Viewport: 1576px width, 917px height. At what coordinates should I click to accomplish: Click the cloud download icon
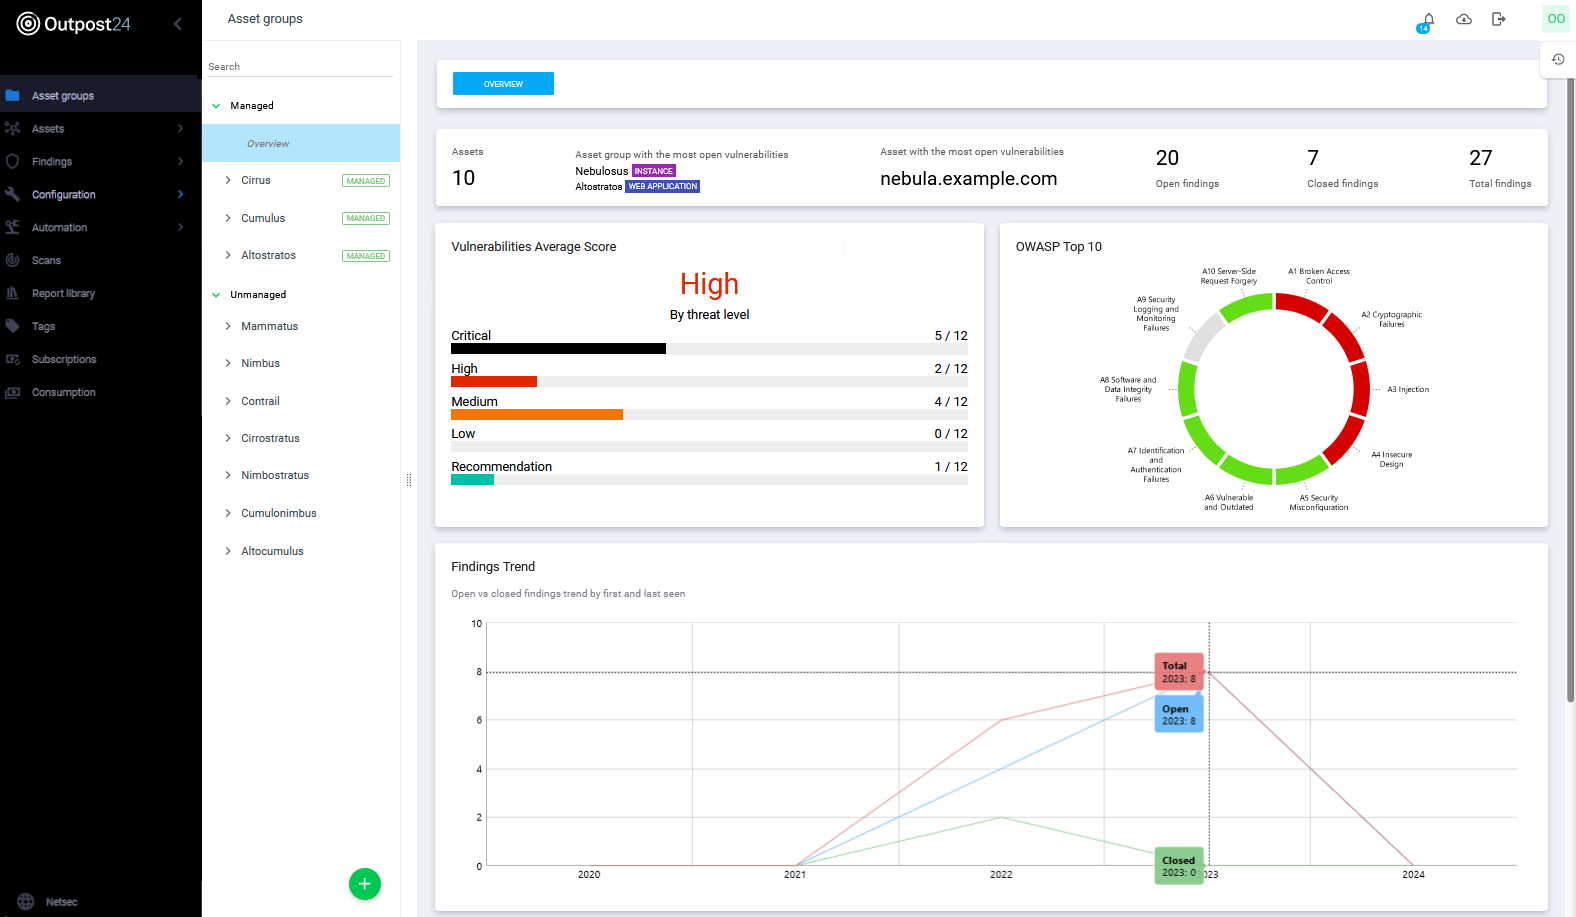tap(1464, 19)
